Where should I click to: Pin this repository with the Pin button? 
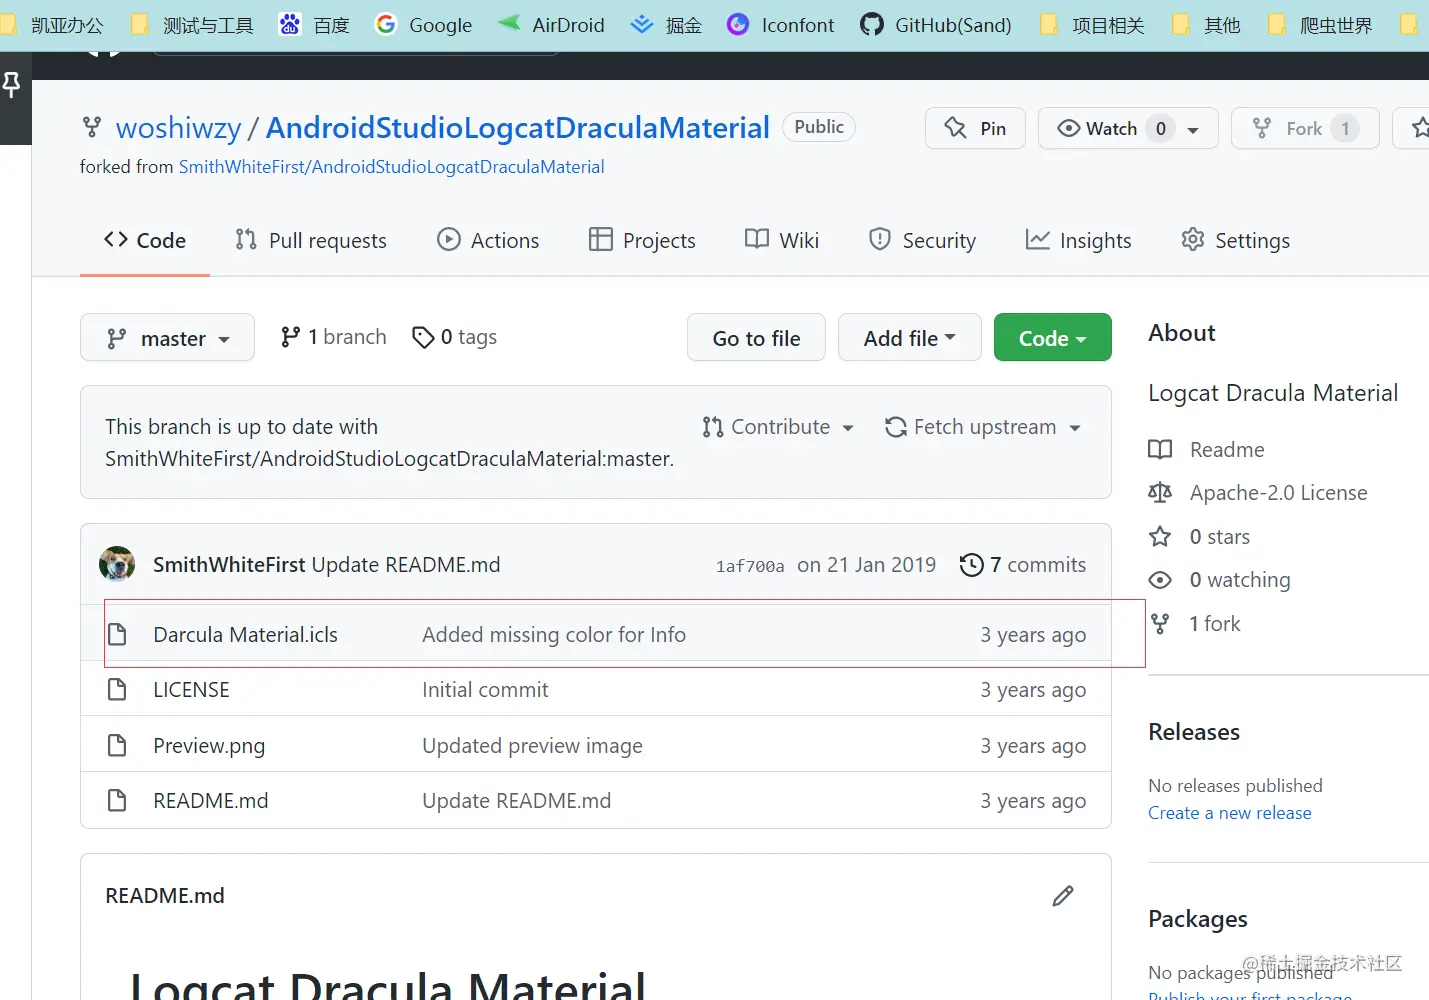pos(975,128)
